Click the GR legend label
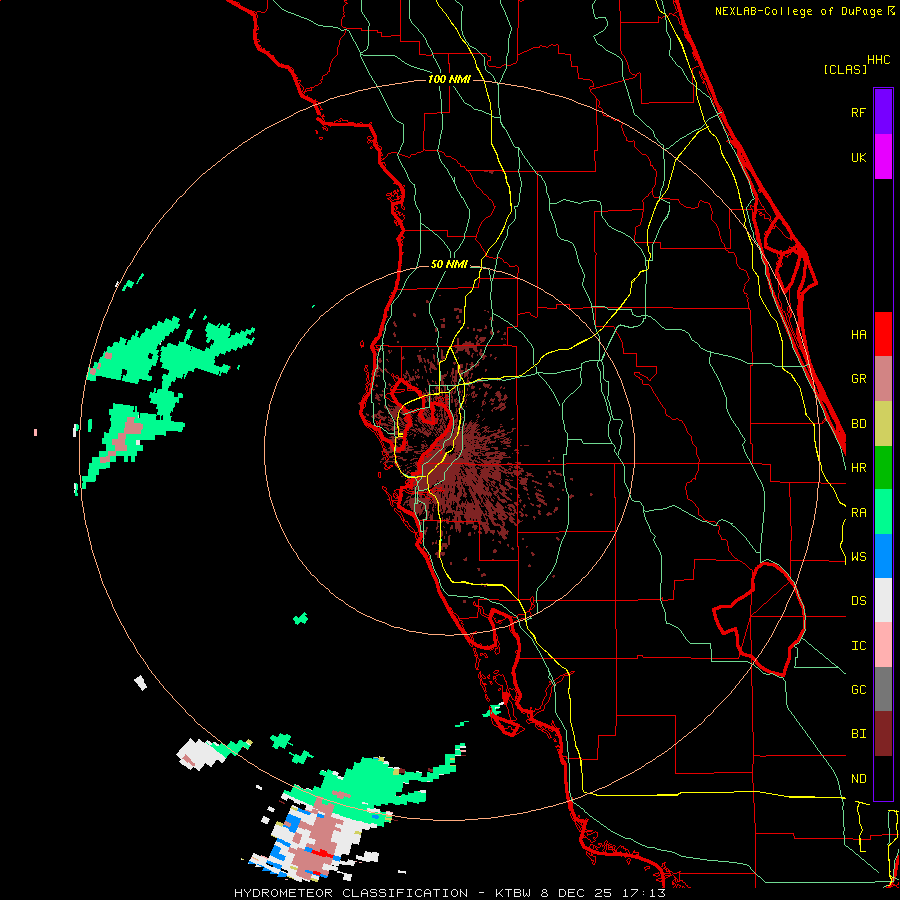This screenshot has height=900, width=900. pyautogui.click(x=859, y=379)
